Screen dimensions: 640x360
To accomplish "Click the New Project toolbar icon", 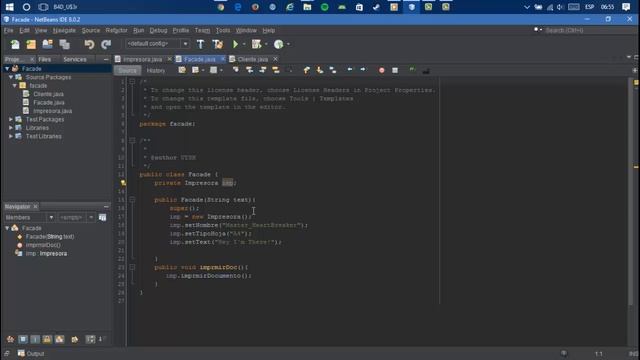I will coord(31,44).
